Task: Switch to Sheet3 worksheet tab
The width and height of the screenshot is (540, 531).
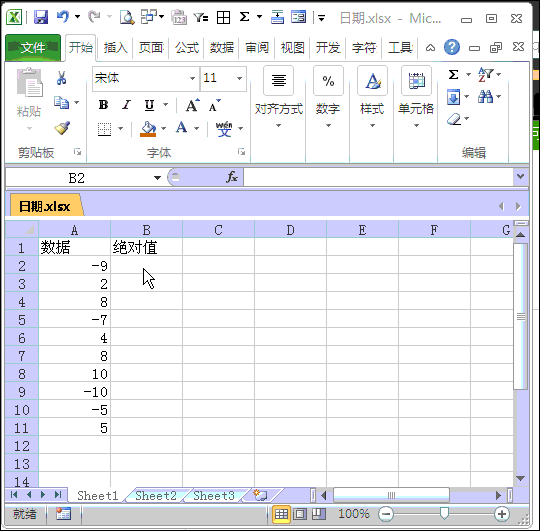Action: coord(214,496)
